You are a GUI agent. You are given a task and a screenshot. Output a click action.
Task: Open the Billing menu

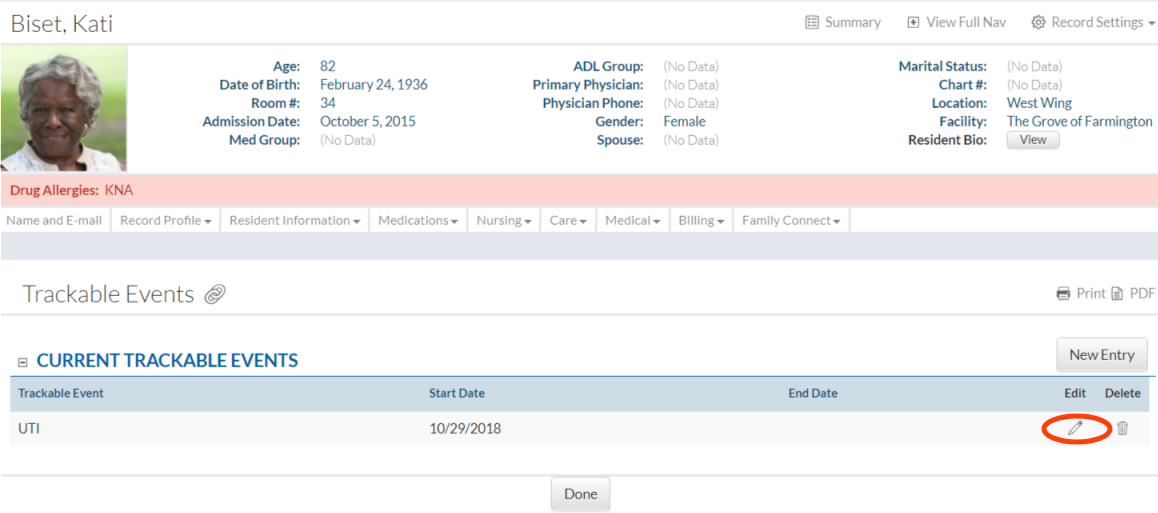pyautogui.click(x=701, y=220)
